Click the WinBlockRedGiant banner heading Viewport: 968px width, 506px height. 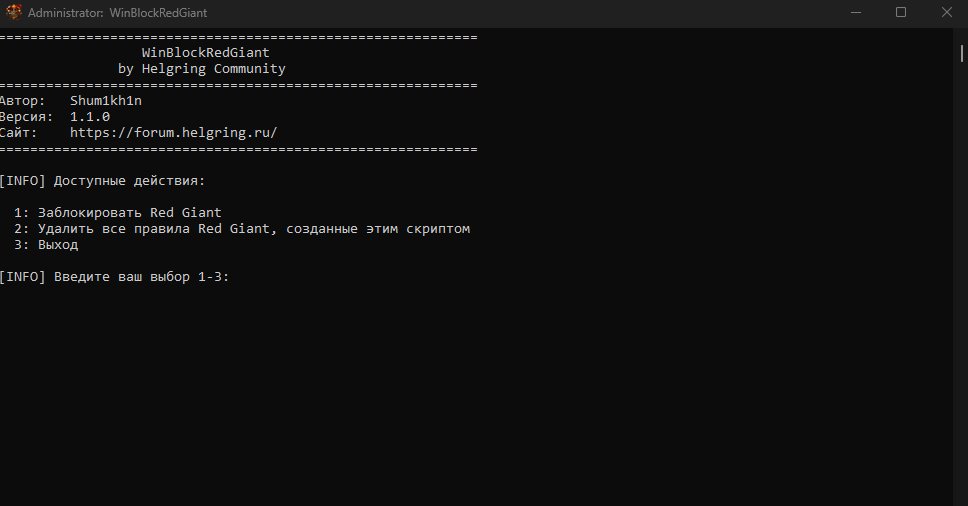click(x=206, y=52)
